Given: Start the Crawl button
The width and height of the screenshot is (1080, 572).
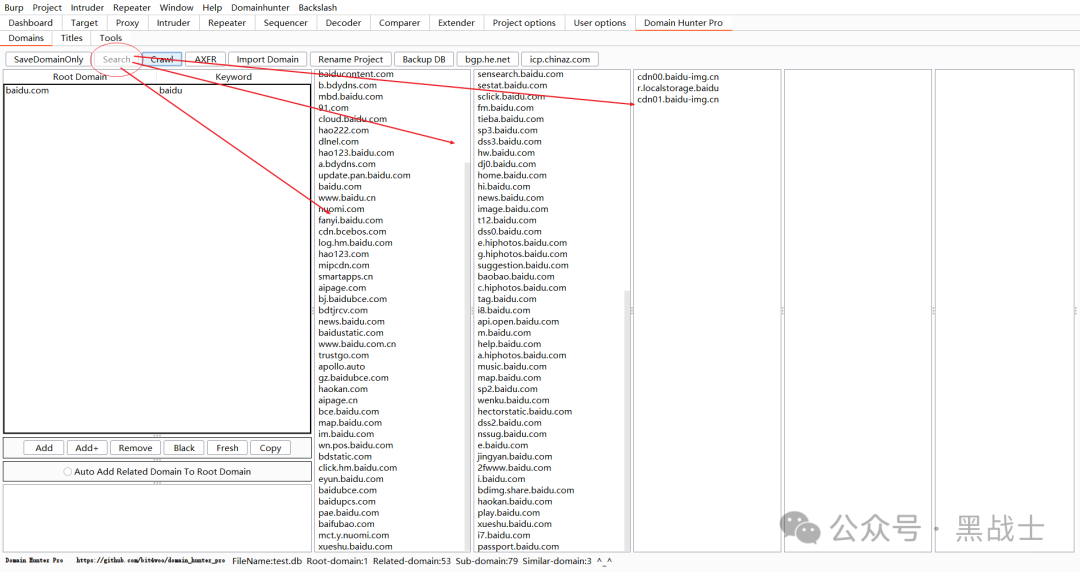Looking at the screenshot, I should click(x=163, y=59).
